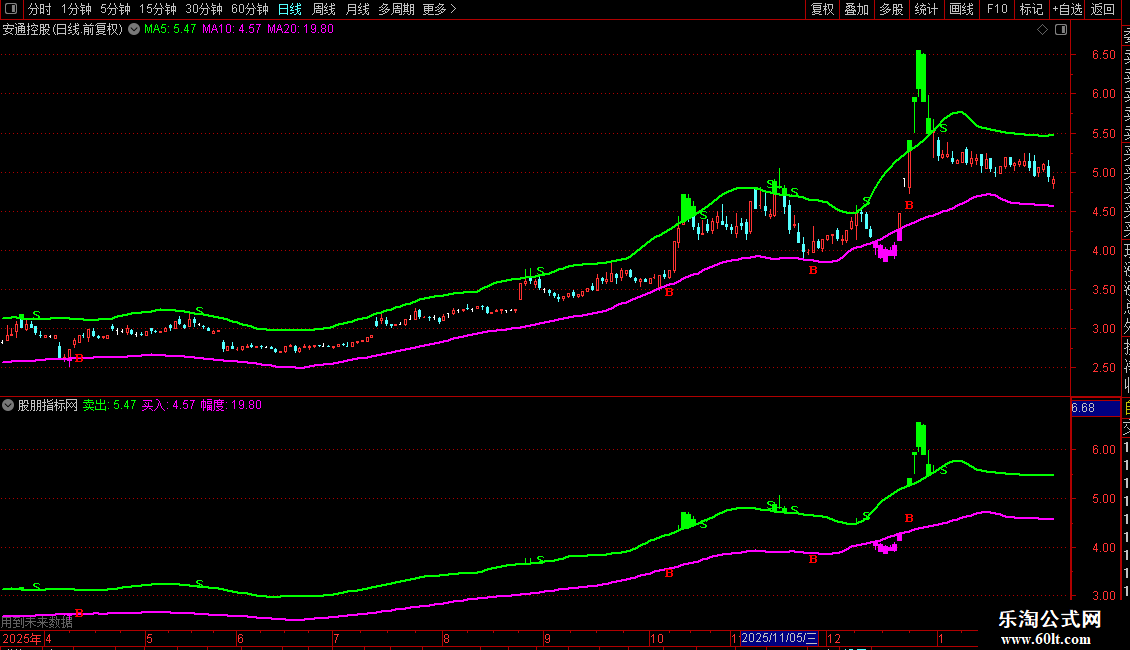
Task: Open dropdown next to 安通控股 title
Action: click(x=134, y=30)
